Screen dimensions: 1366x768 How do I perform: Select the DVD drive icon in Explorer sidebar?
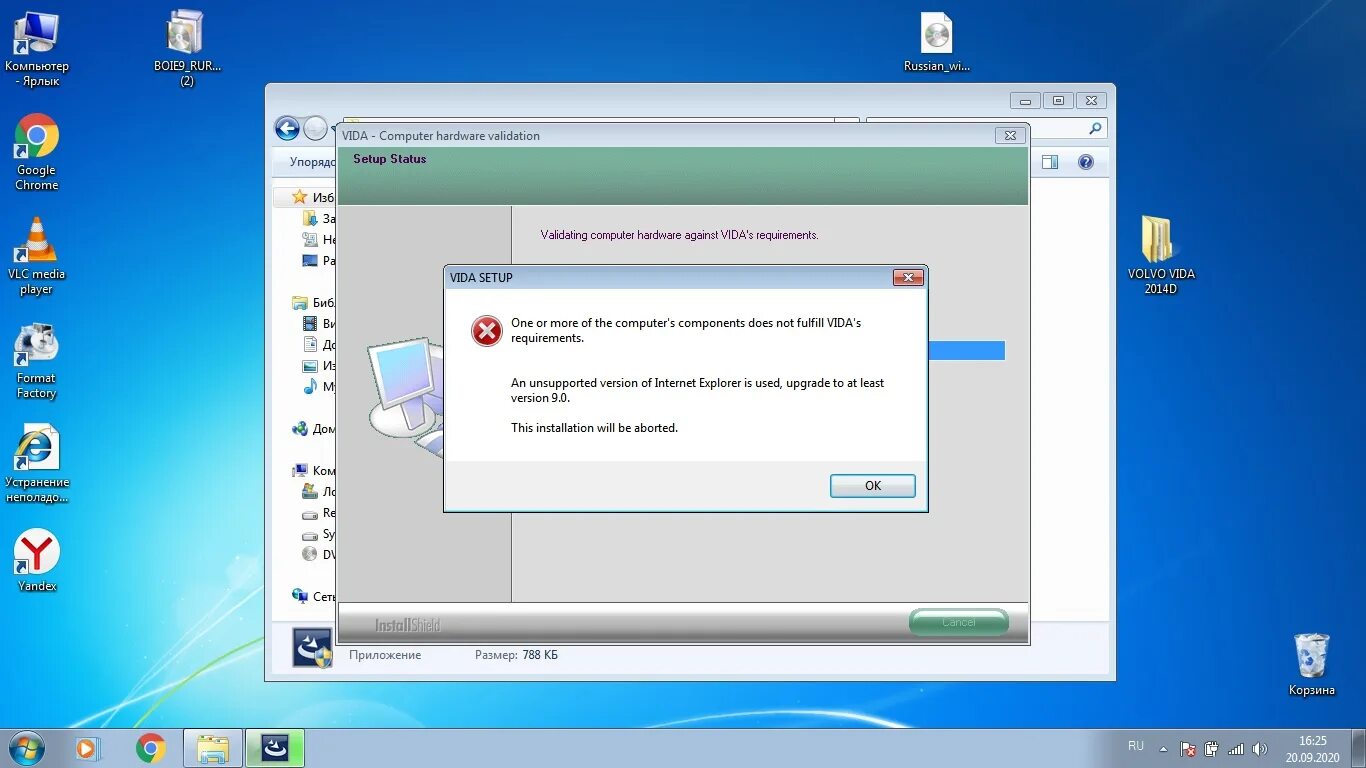pyautogui.click(x=310, y=554)
